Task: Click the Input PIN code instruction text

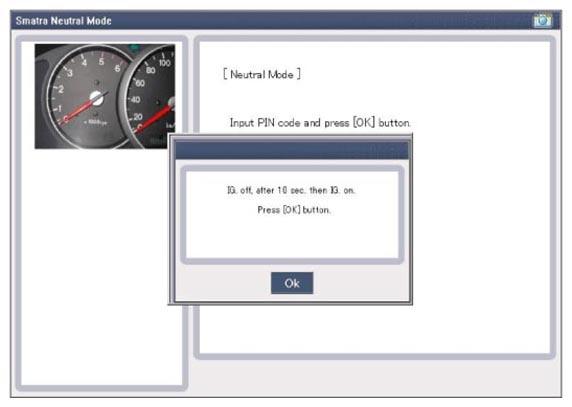Action: pyautogui.click(x=320, y=123)
